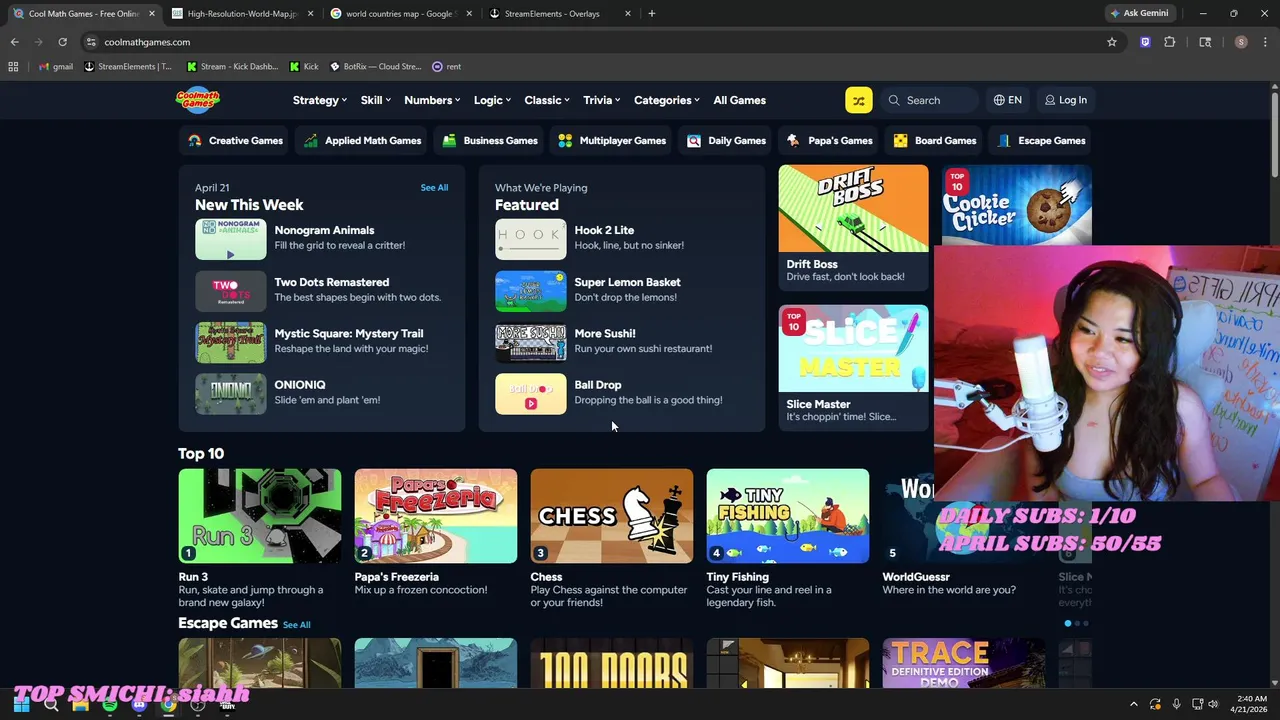Open Spotify from the taskbar

click(109, 704)
